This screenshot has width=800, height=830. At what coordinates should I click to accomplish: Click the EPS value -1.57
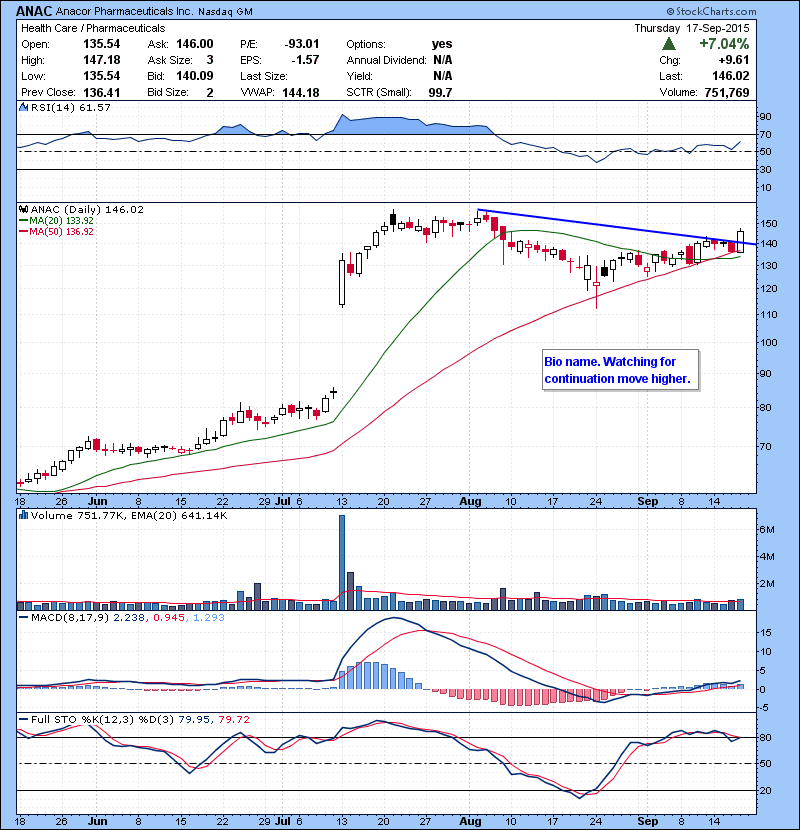(305, 60)
